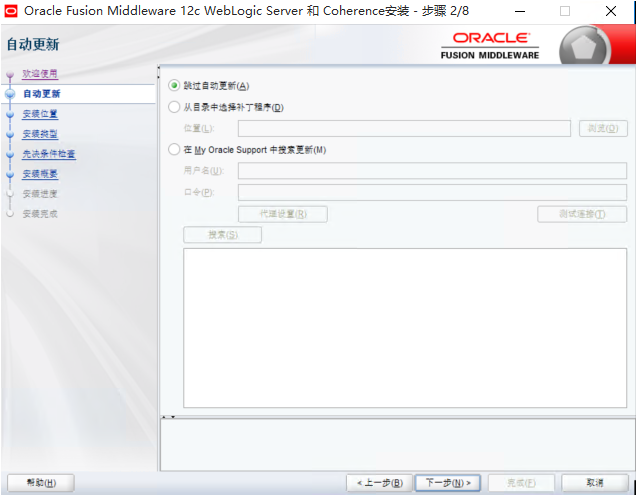
Task: Go to 安装概要 step link
Action: click(40, 174)
